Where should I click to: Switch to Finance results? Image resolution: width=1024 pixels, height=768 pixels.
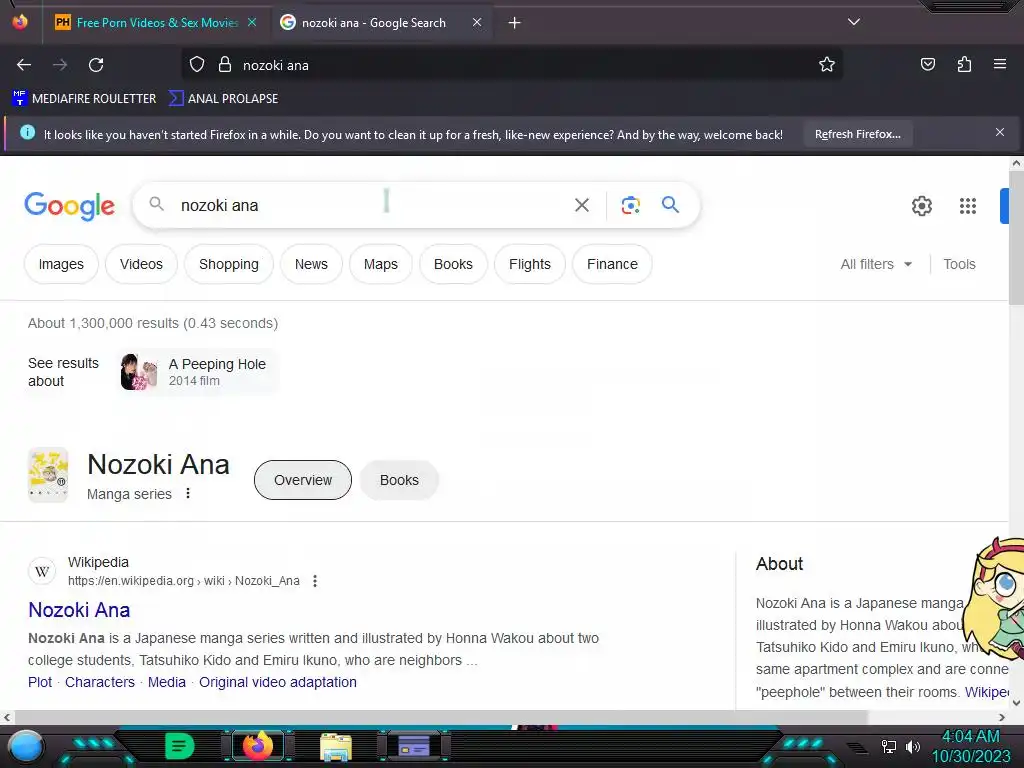tap(612, 264)
